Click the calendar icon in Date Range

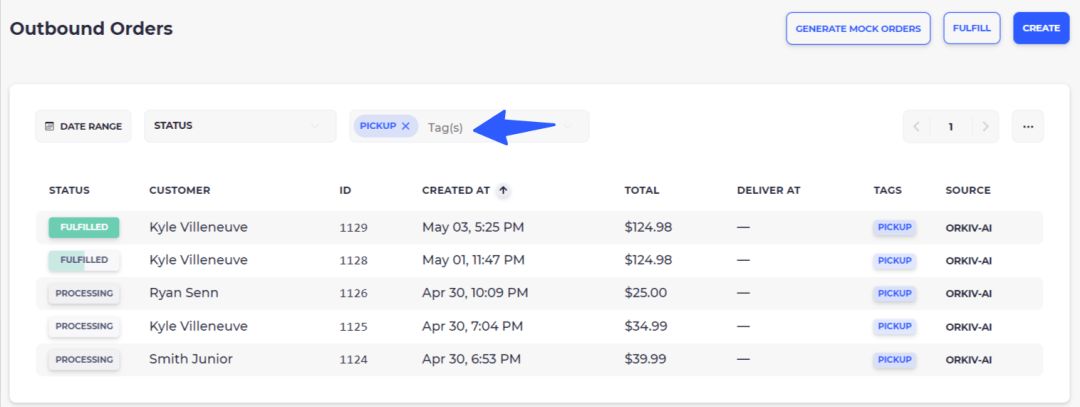tap(49, 127)
